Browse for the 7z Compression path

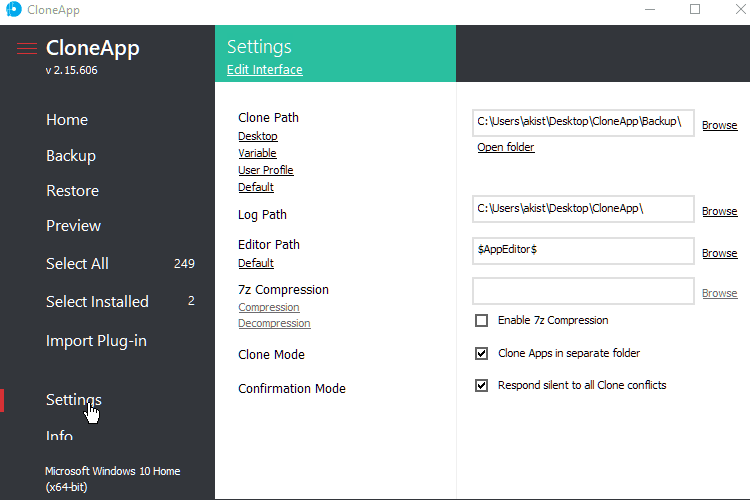coord(720,293)
